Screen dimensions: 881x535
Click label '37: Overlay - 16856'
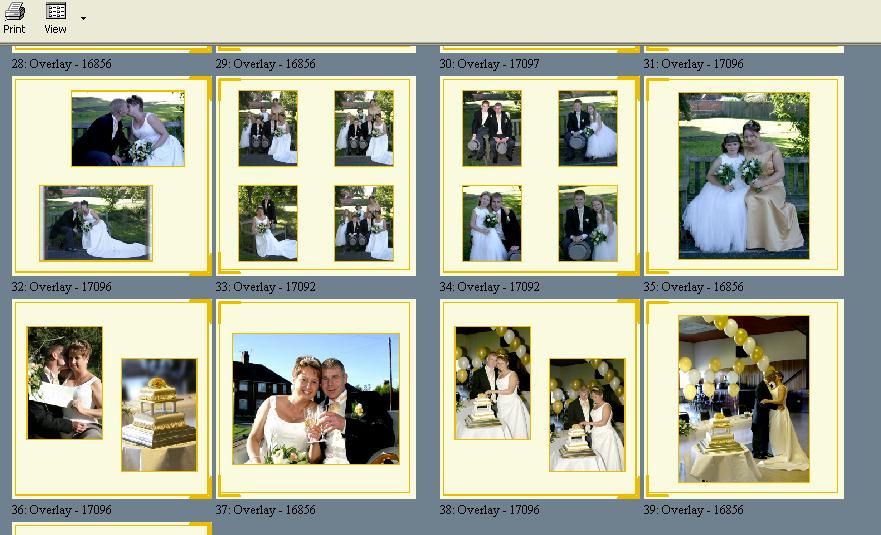(265, 510)
